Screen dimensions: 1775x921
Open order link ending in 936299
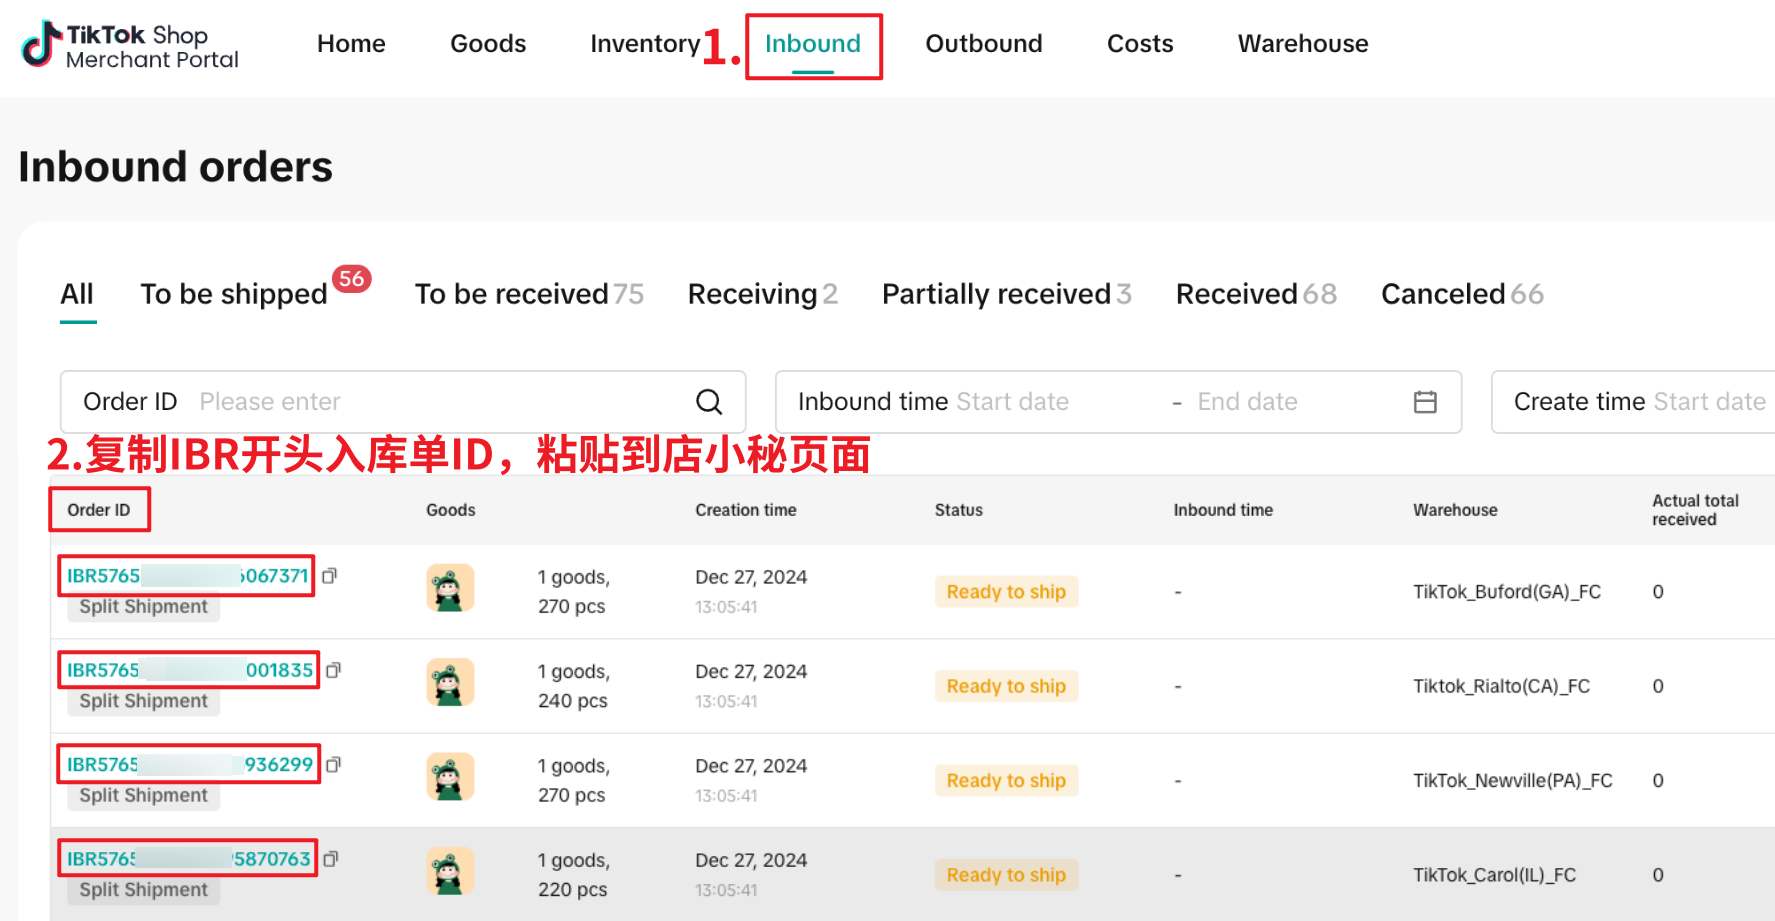189,765
